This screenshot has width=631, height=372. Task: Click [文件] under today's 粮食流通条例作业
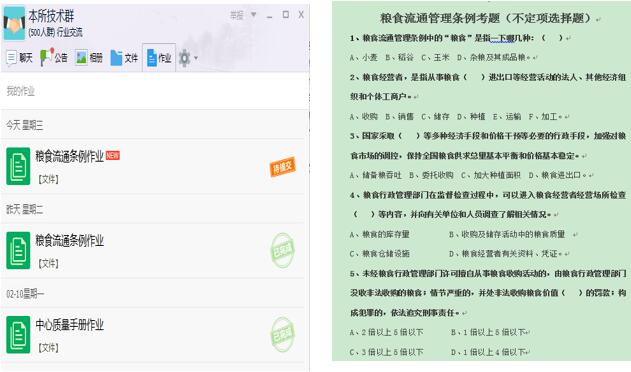(x=48, y=179)
